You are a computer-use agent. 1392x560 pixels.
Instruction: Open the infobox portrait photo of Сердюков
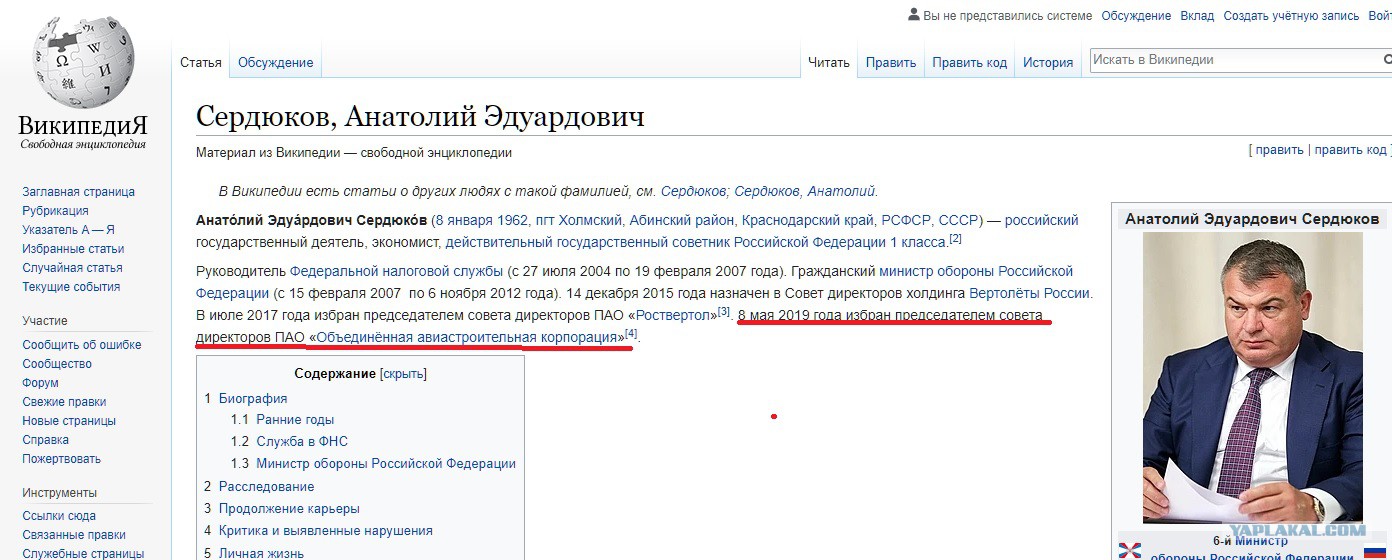click(1252, 377)
